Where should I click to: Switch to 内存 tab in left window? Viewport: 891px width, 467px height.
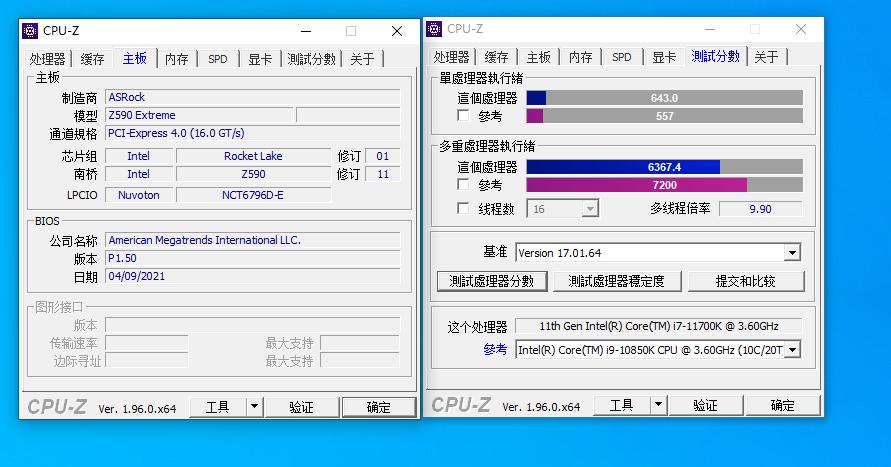177,59
